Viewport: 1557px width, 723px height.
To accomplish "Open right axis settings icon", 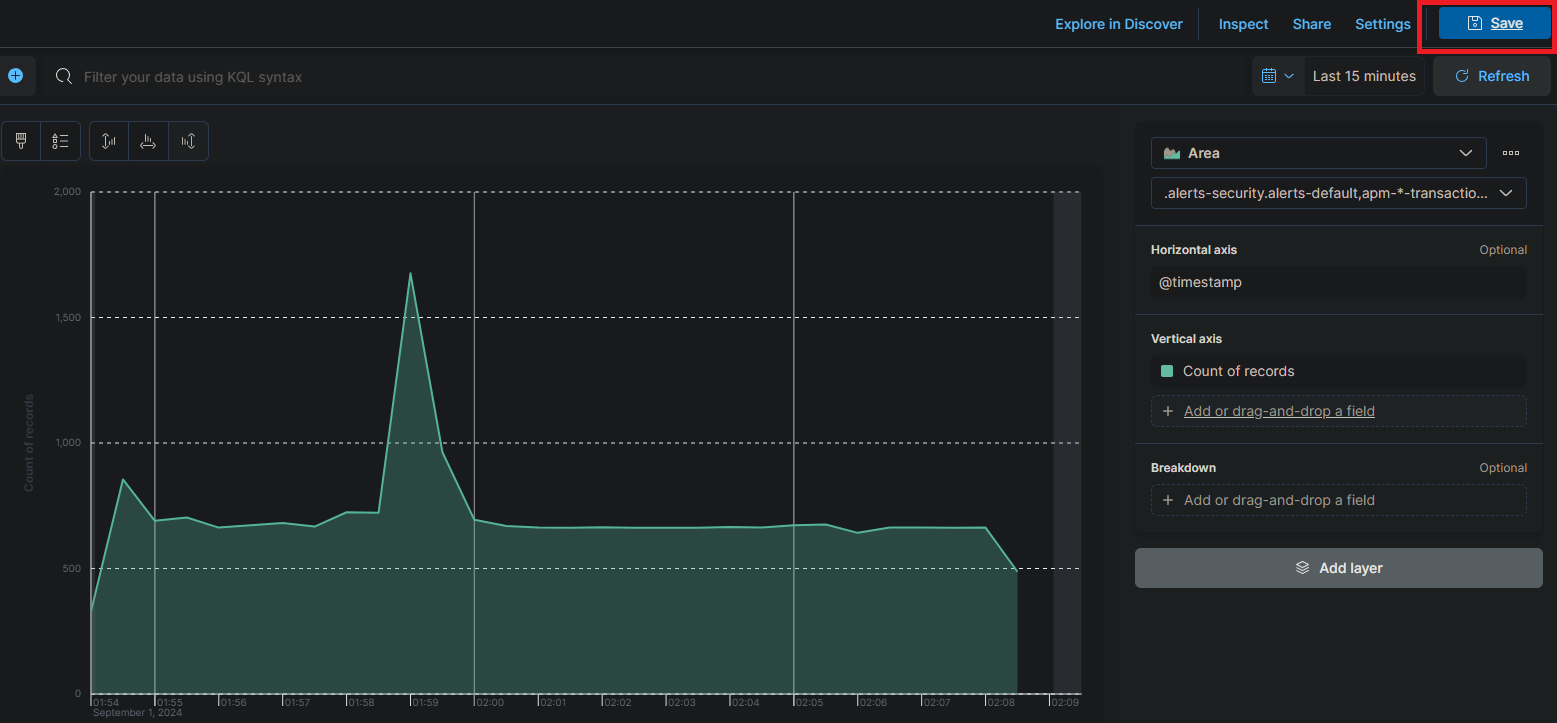I will tap(188, 141).
